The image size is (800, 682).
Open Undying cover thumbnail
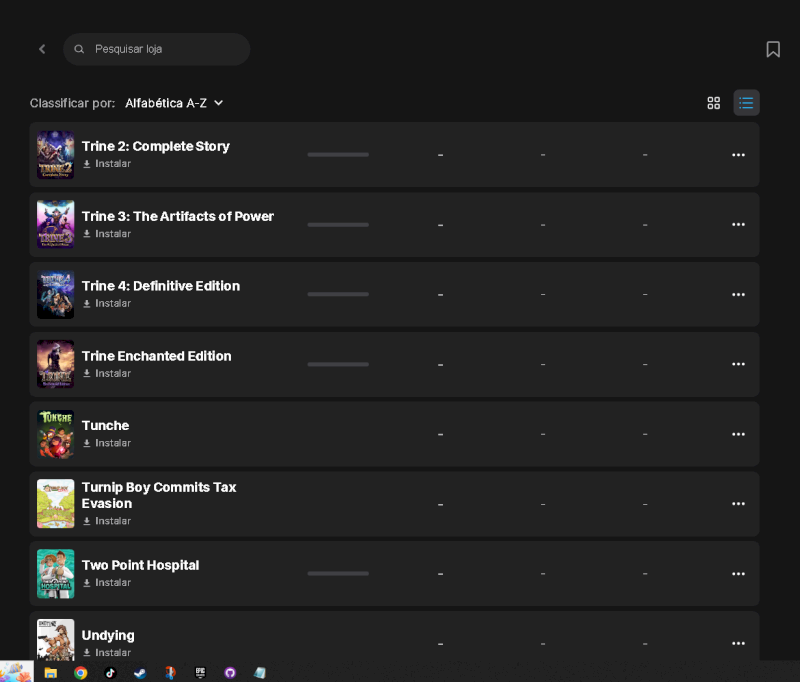56,640
